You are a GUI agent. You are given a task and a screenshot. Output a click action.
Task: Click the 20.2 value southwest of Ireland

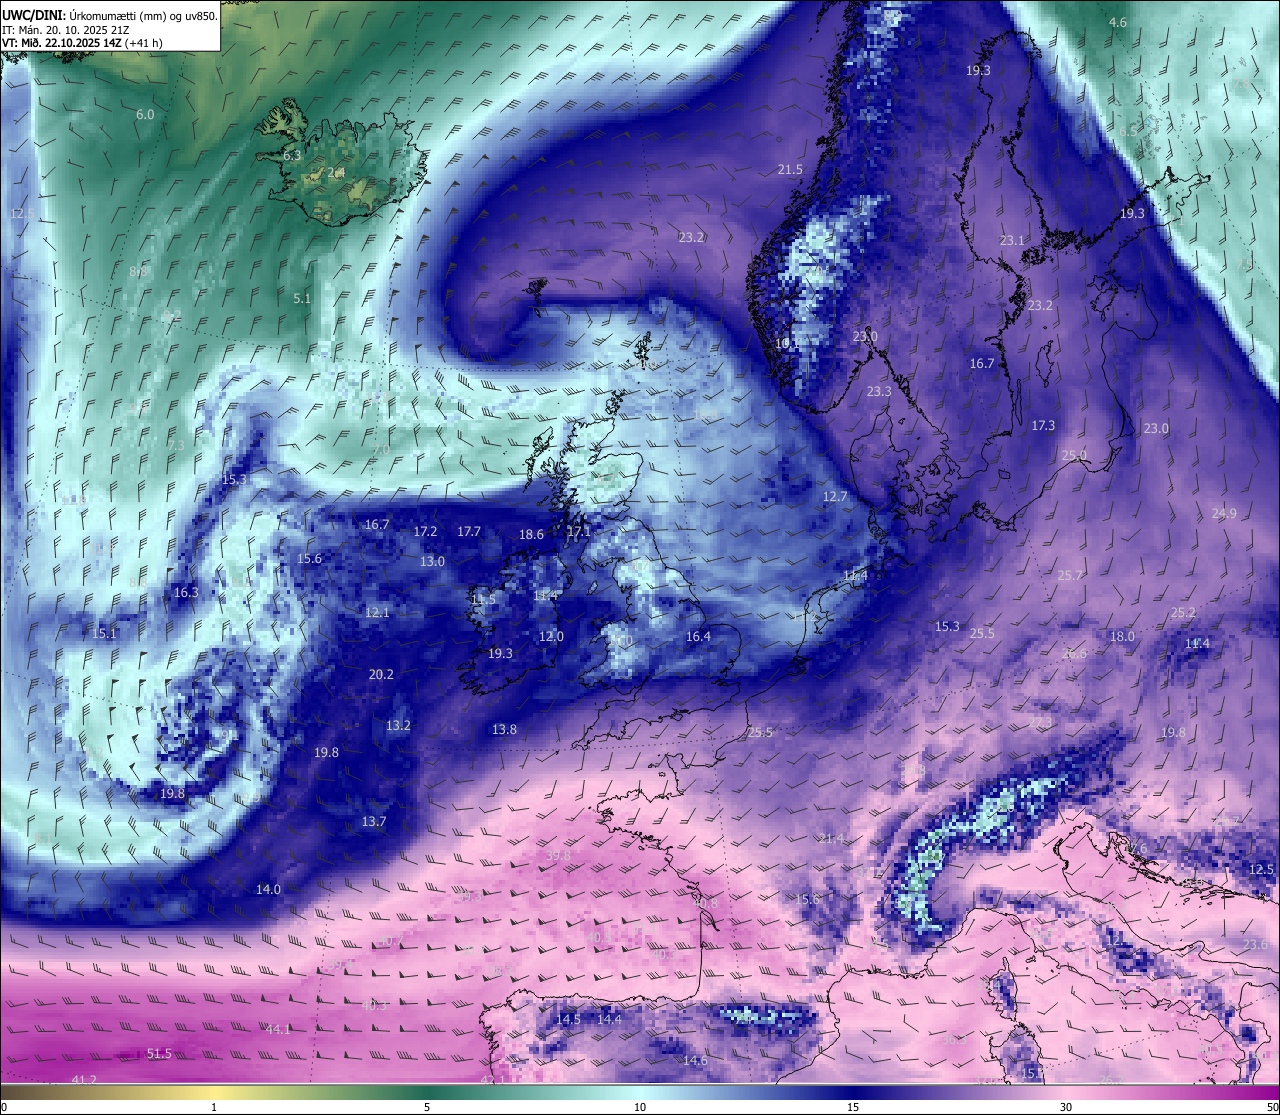click(x=381, y=675)
